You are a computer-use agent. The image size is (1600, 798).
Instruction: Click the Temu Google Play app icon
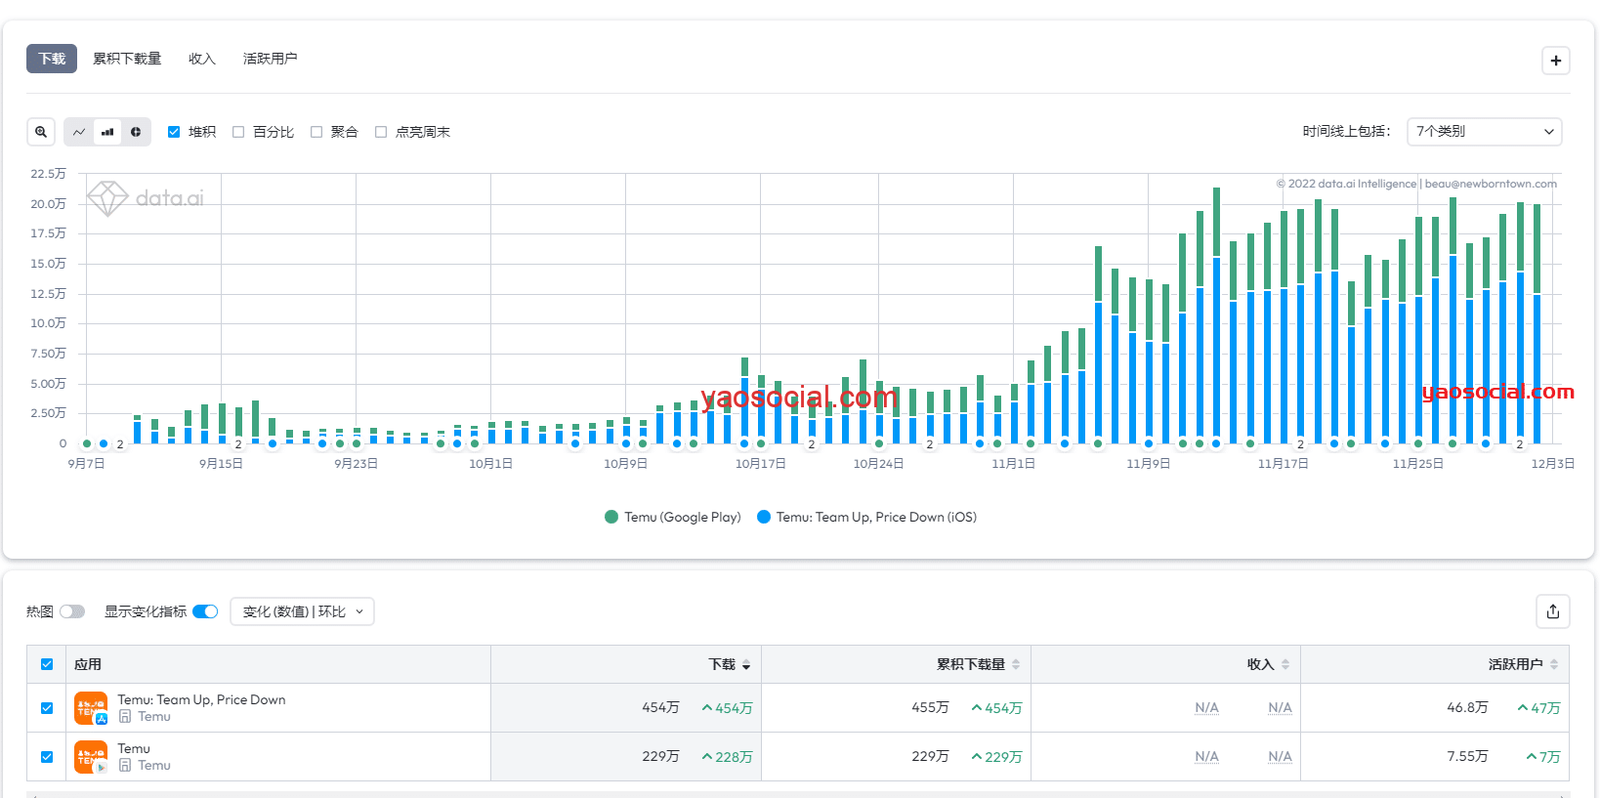[x=90, y=757]
